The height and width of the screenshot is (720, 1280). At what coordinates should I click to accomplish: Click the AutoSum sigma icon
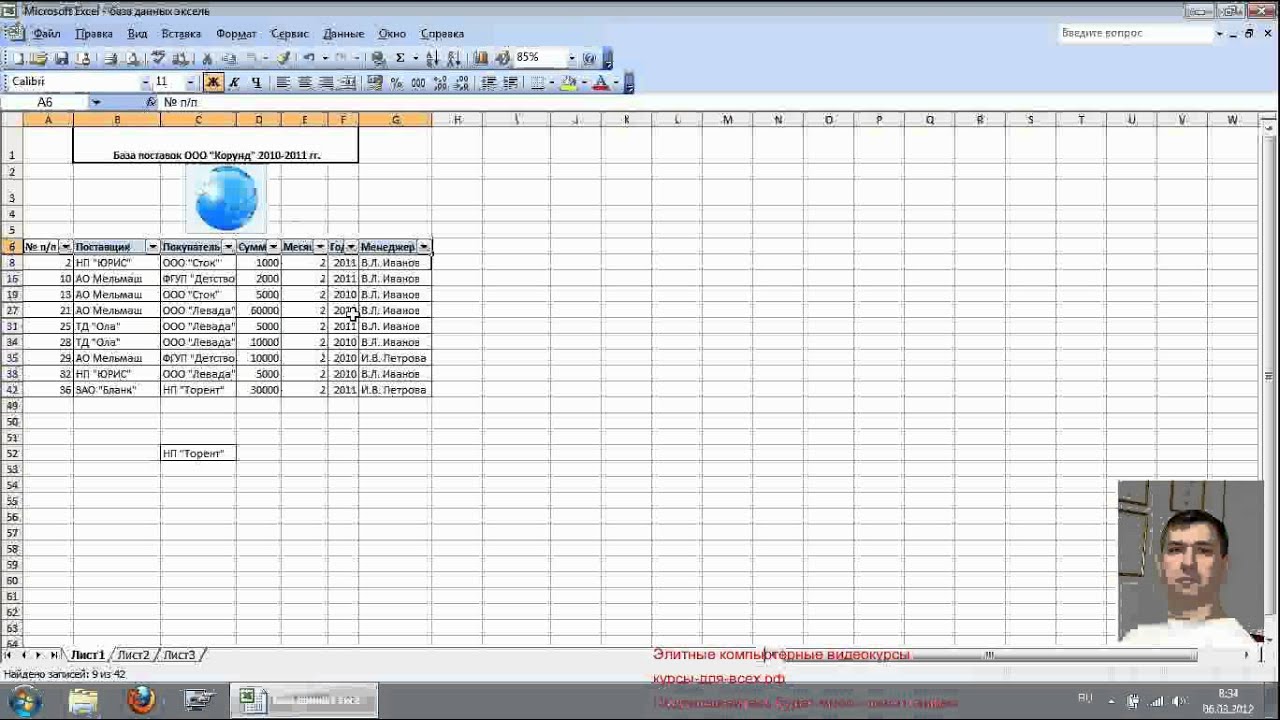coord(400,59)
